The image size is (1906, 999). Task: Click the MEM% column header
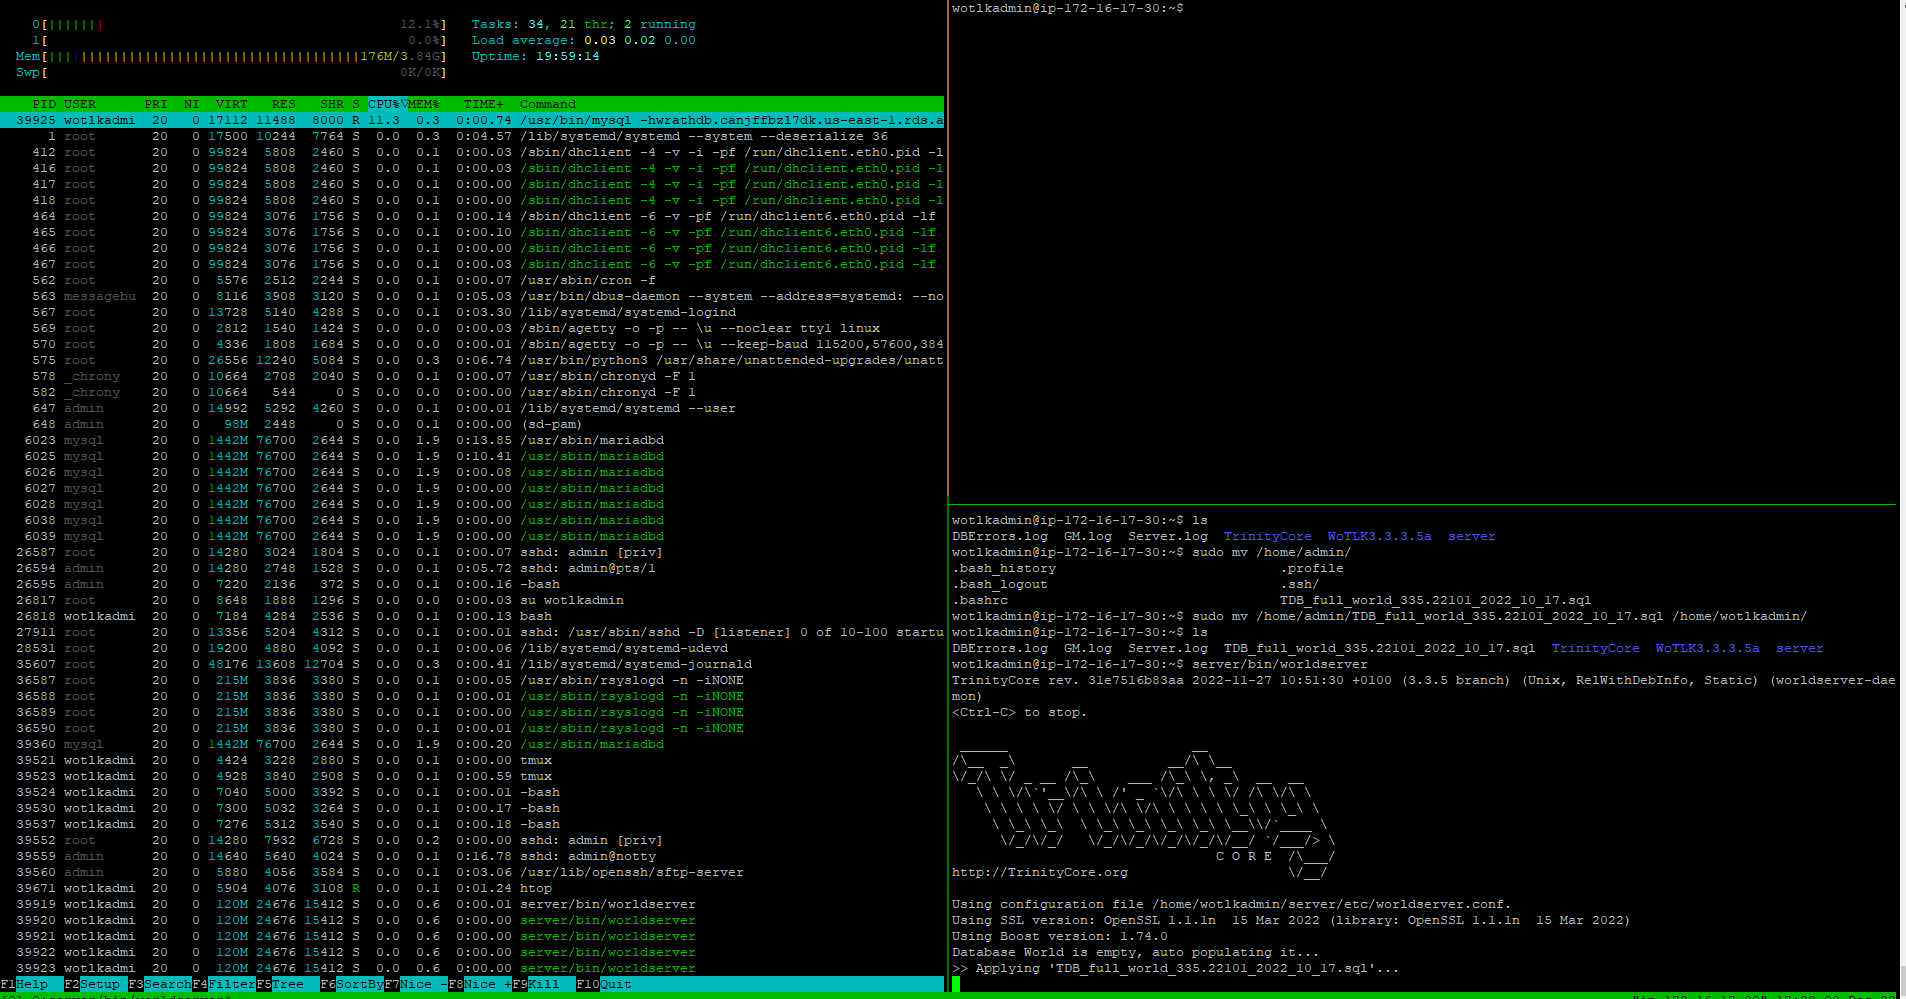423,104
